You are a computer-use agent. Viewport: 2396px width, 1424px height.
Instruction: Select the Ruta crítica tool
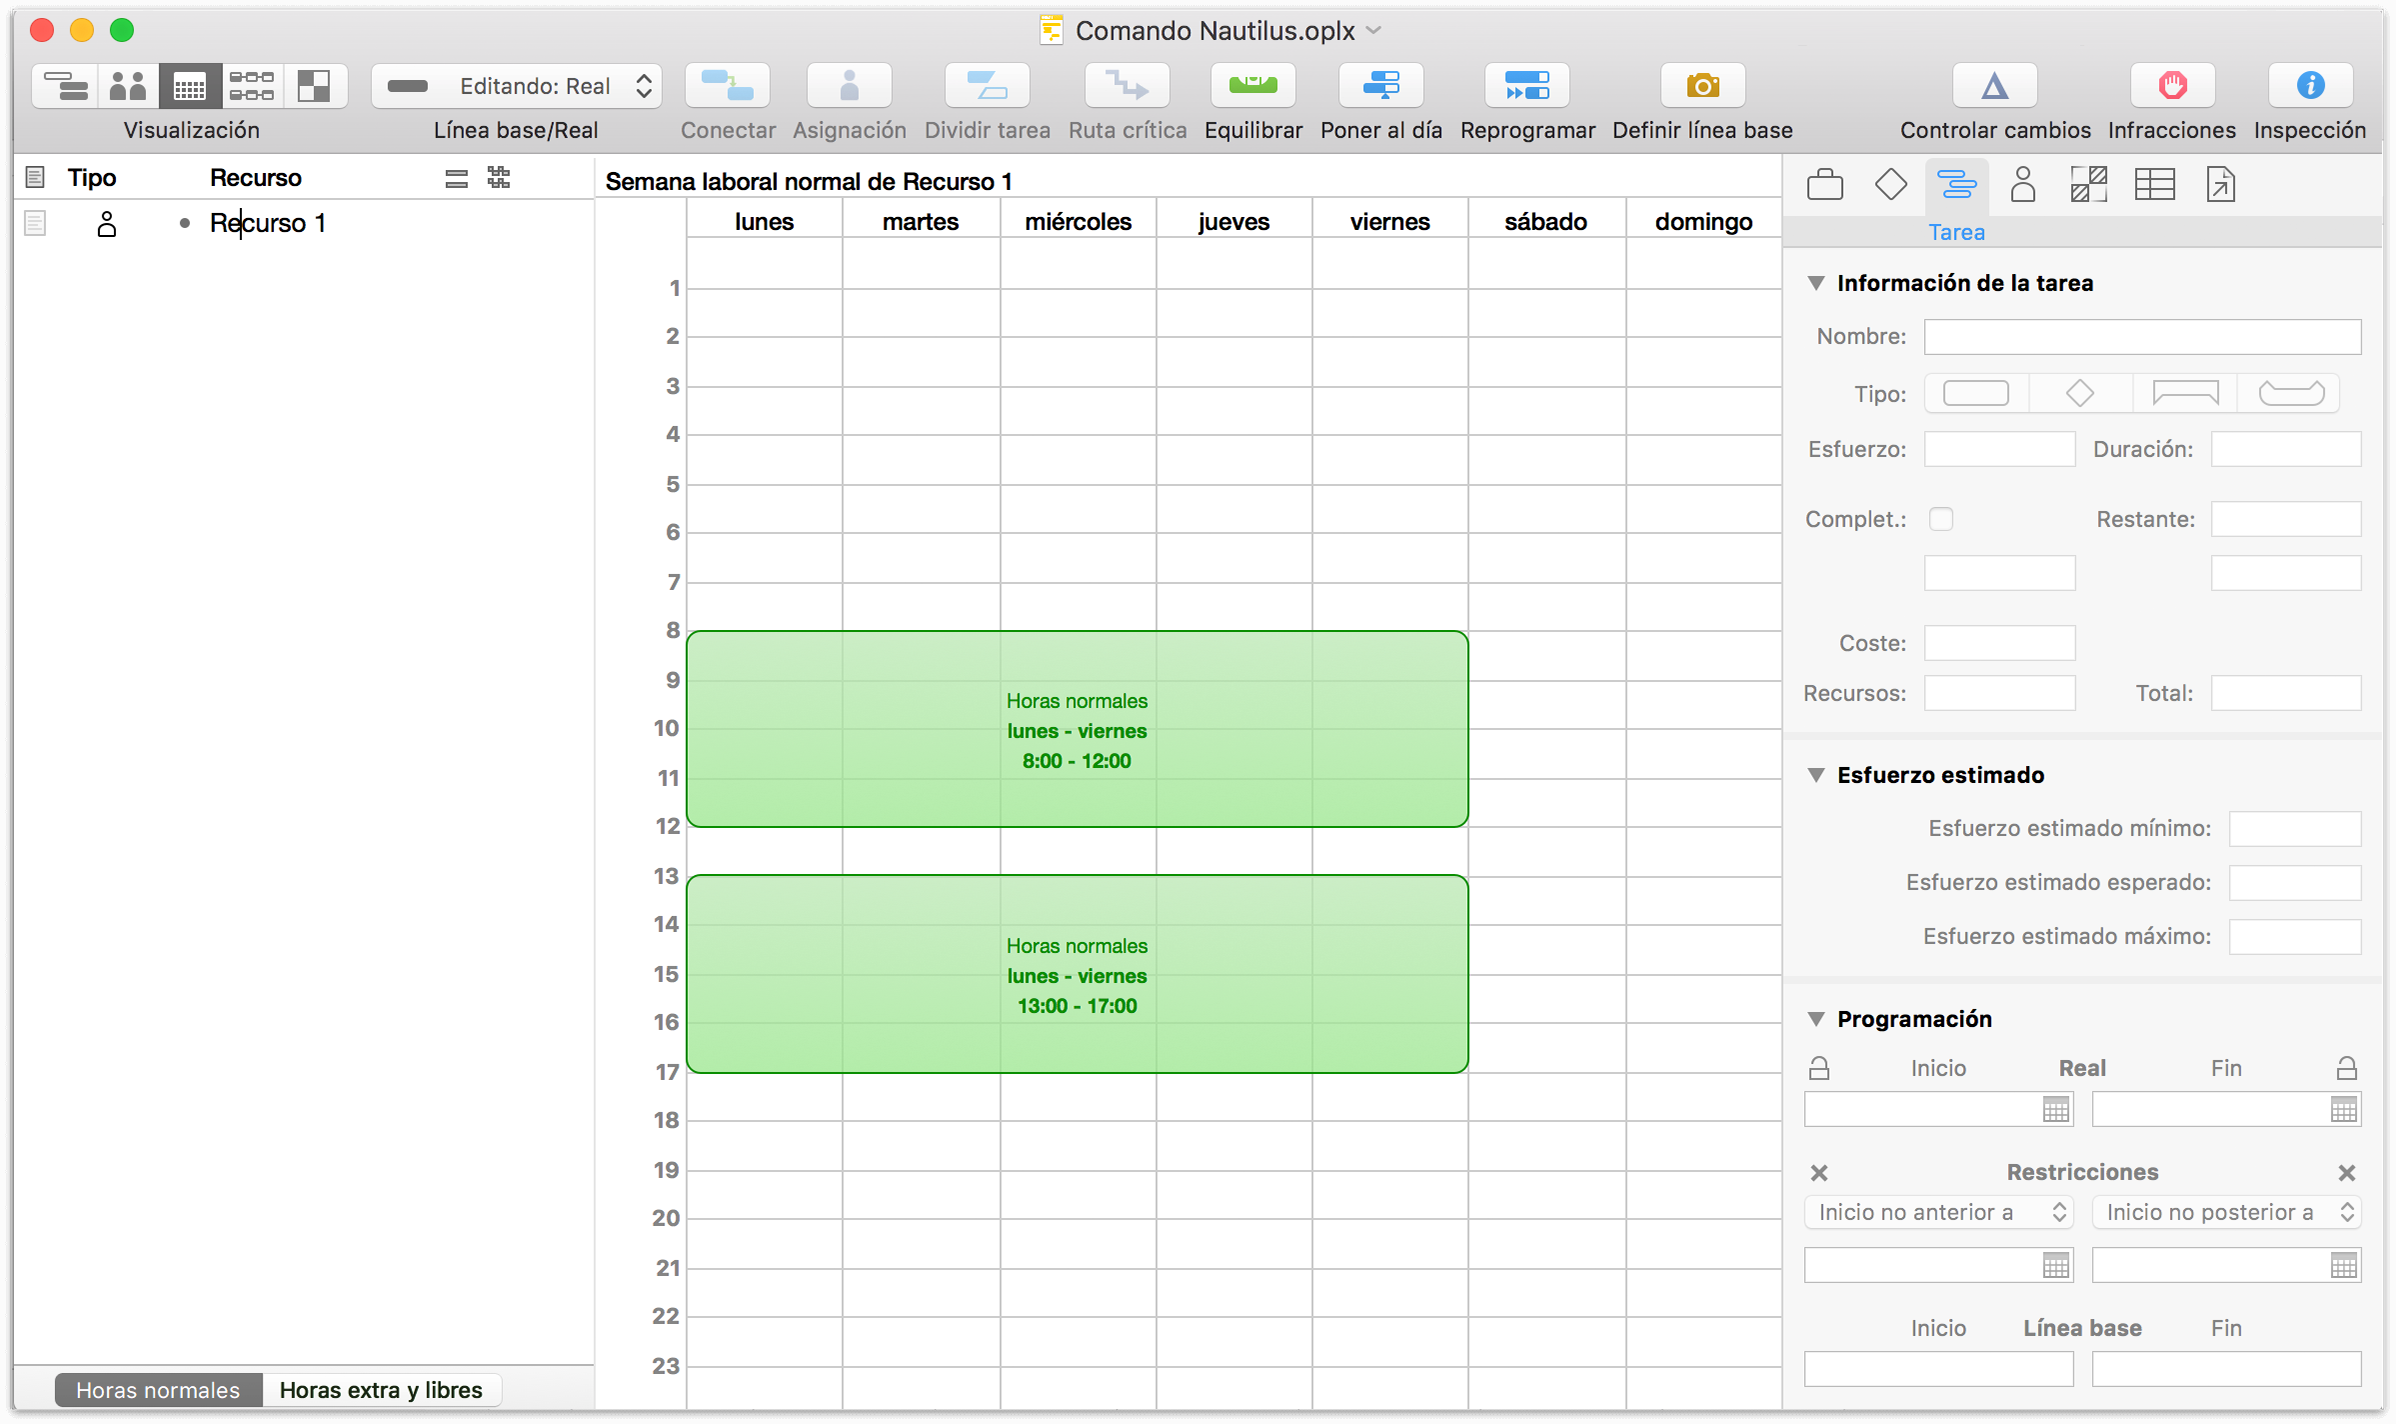pyautogui.click(x=1126, y=85)
